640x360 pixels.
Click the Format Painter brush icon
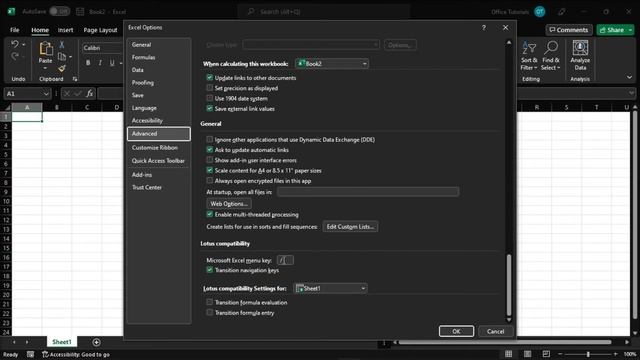pos(62,69)
